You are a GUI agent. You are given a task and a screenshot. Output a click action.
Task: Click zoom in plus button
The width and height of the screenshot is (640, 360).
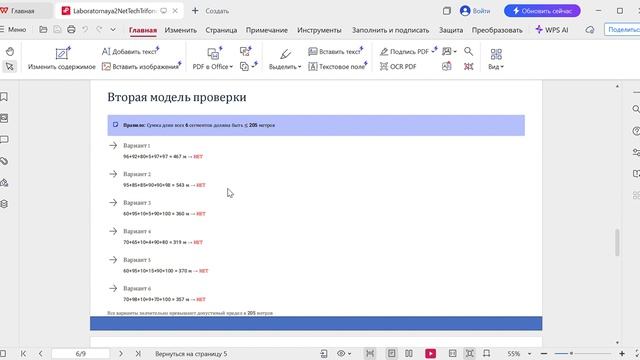click(x=622, y=353)
